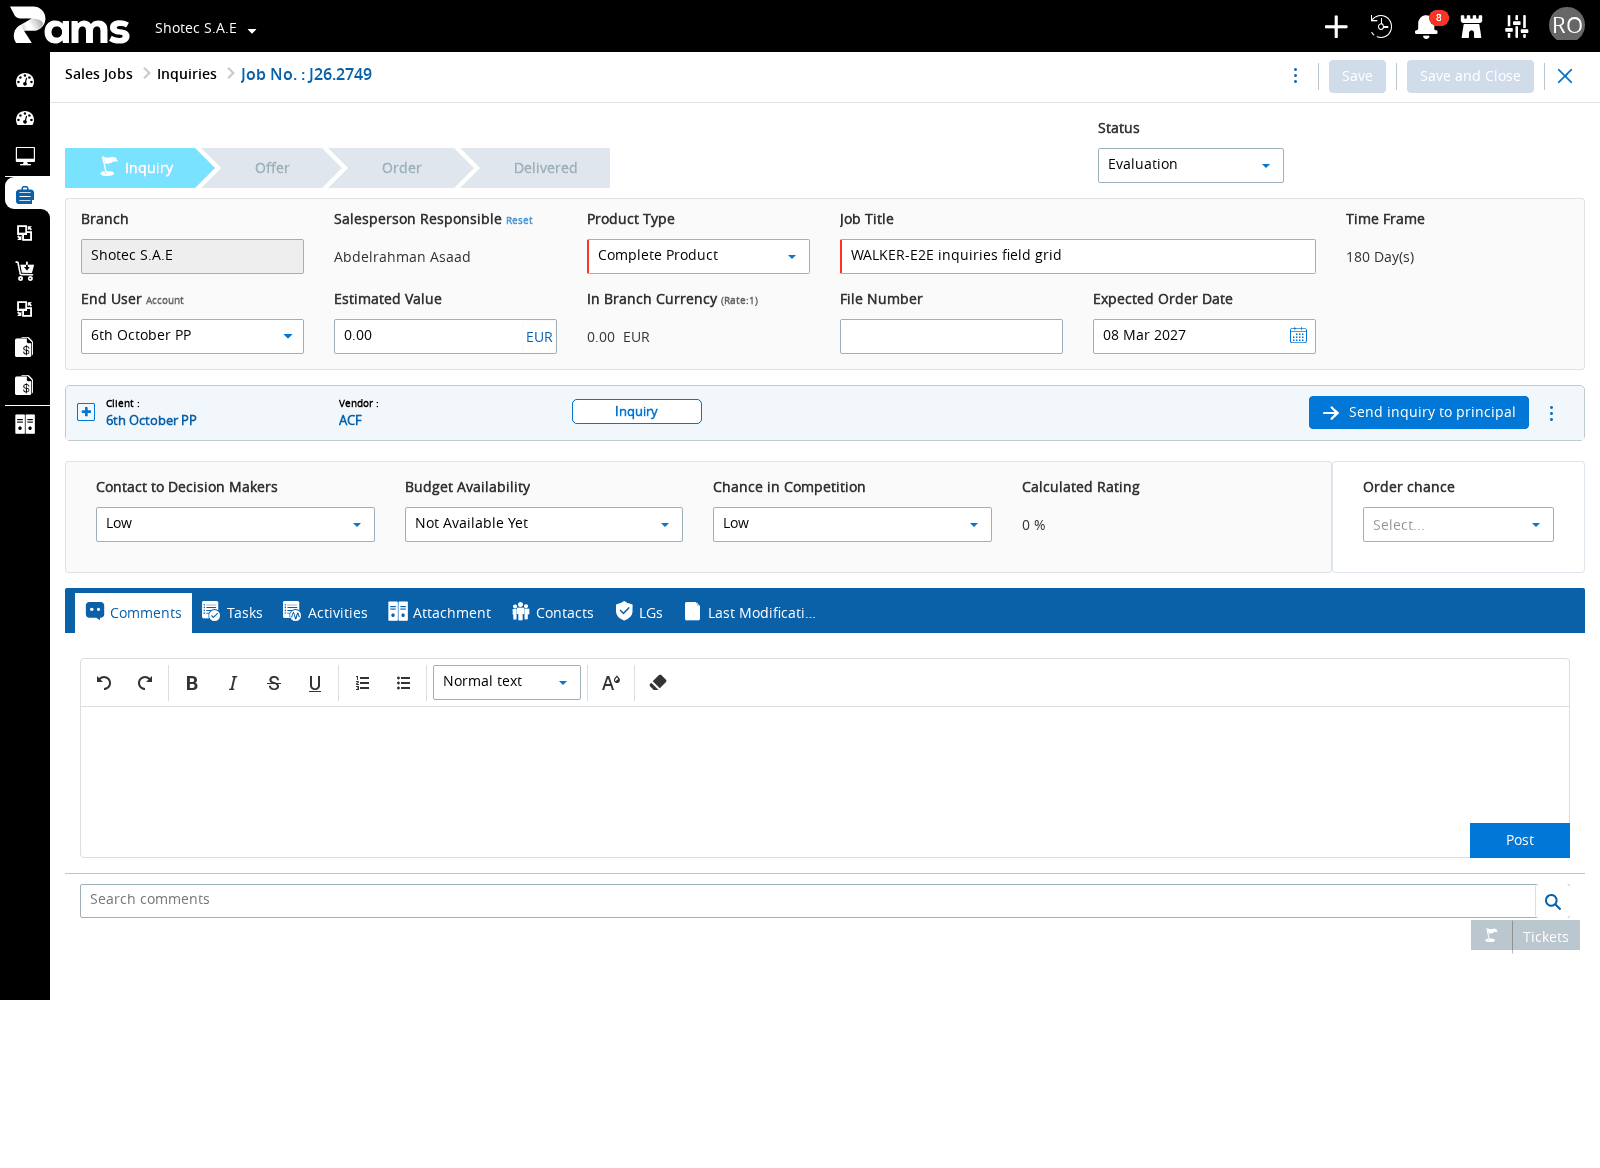Open the End User dropdown

point(192,336)
